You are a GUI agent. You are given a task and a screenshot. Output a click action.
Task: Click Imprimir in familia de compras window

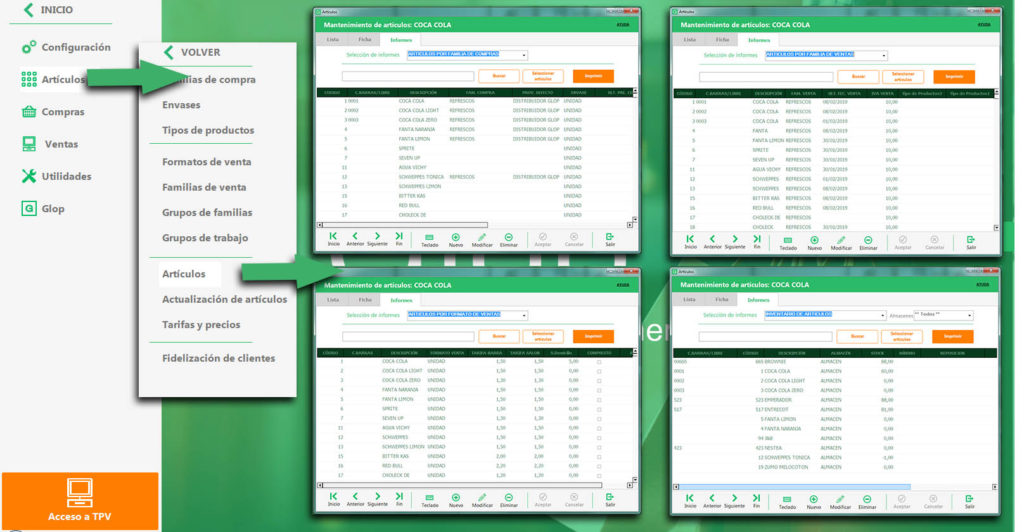(593, 76)
